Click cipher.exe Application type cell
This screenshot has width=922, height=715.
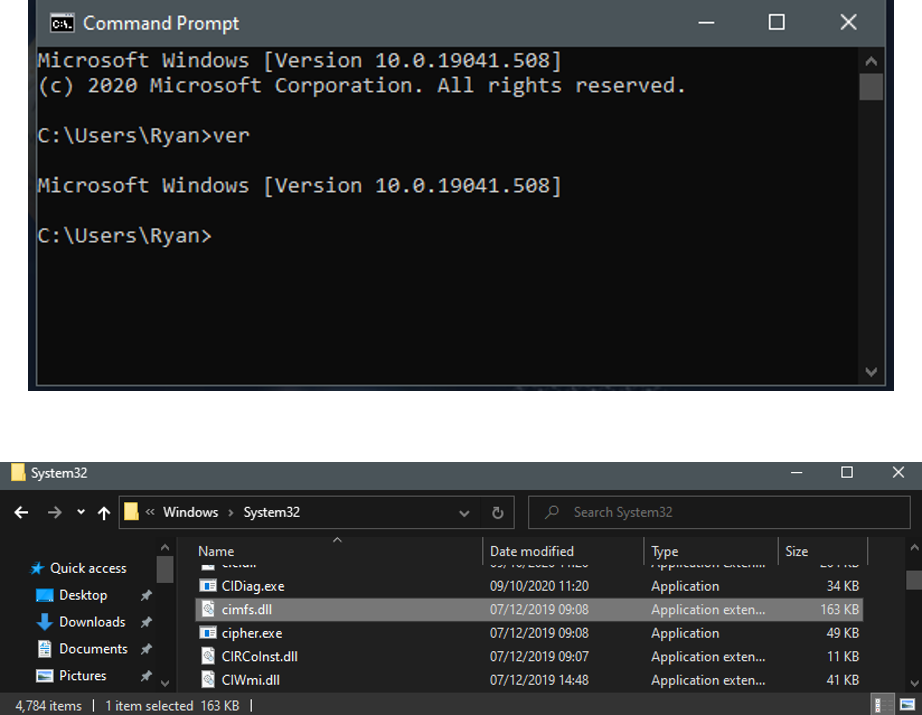[685, 633]
